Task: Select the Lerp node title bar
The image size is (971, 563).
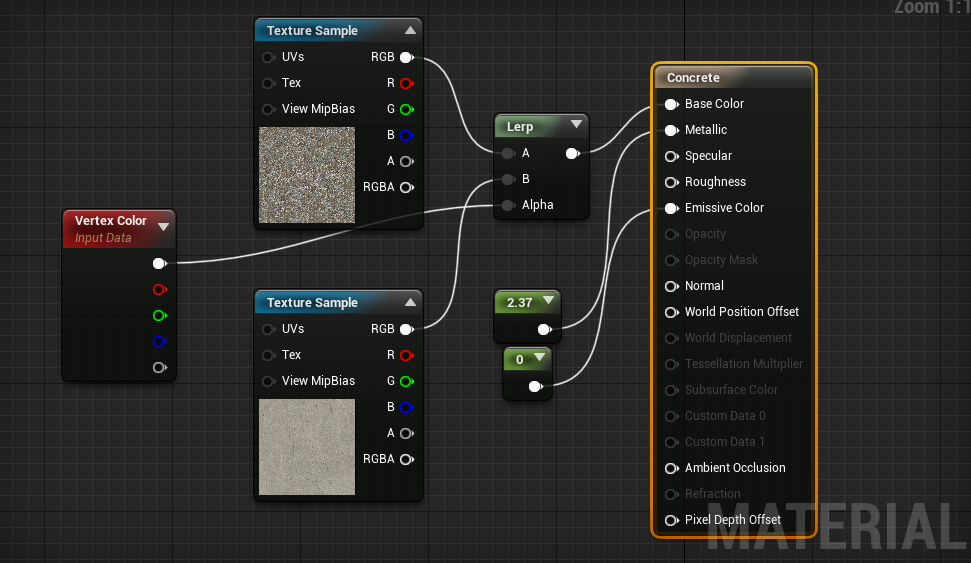Action: pyautogui.click(x=541, y=126)
